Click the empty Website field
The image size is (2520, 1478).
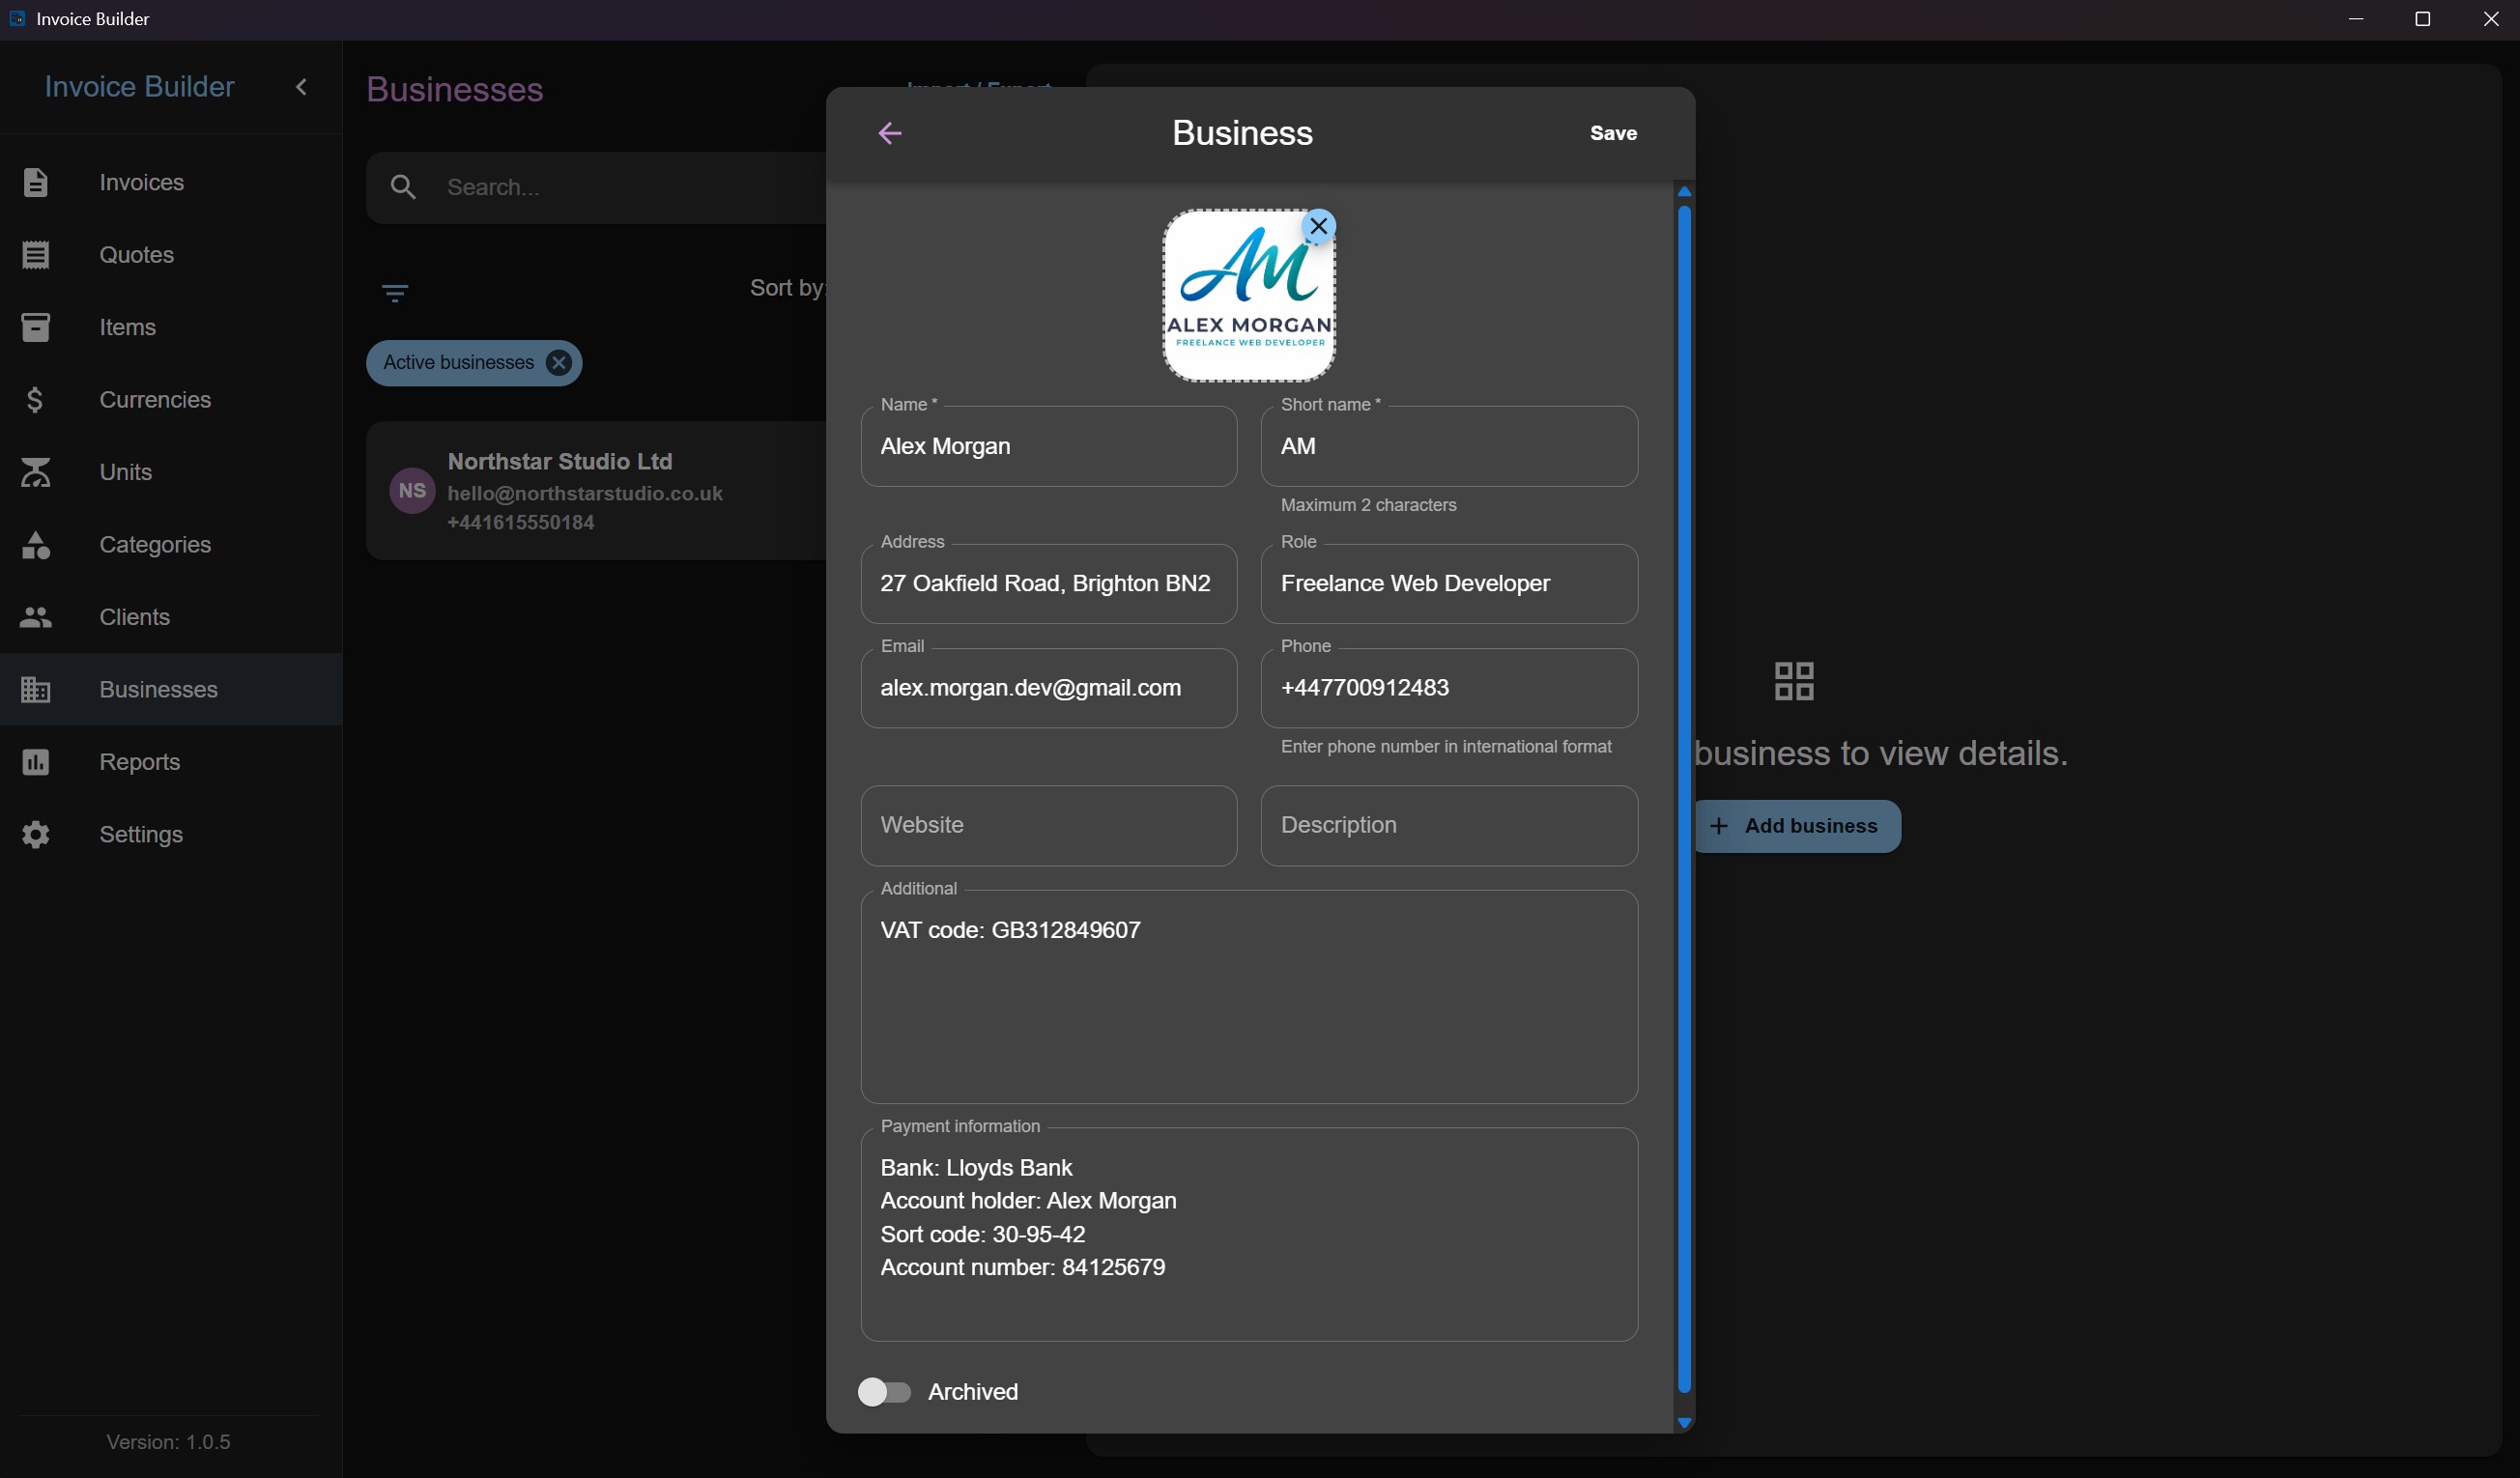click(x=1049, y=826)
